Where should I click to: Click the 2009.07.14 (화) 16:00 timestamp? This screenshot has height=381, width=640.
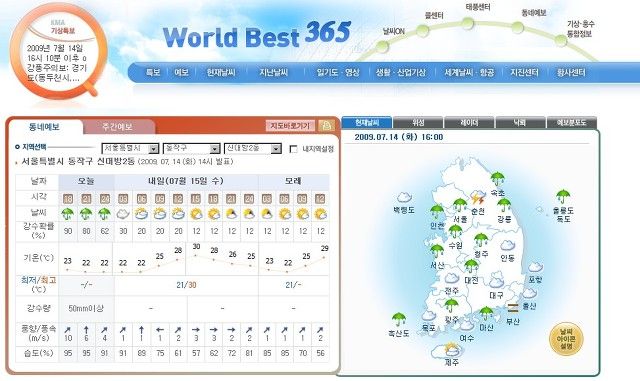[x=399, y=137]
